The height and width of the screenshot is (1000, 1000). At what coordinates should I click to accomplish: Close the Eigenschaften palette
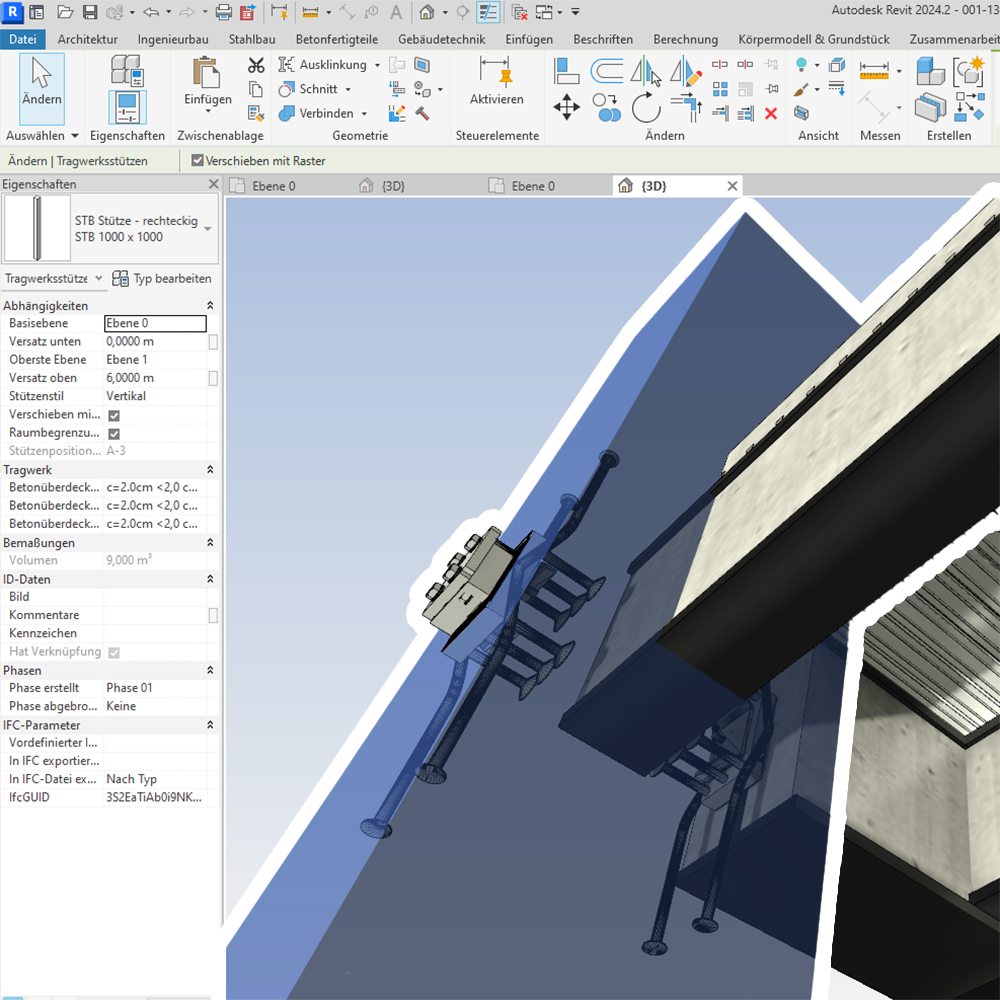click(x=214, y=184)
